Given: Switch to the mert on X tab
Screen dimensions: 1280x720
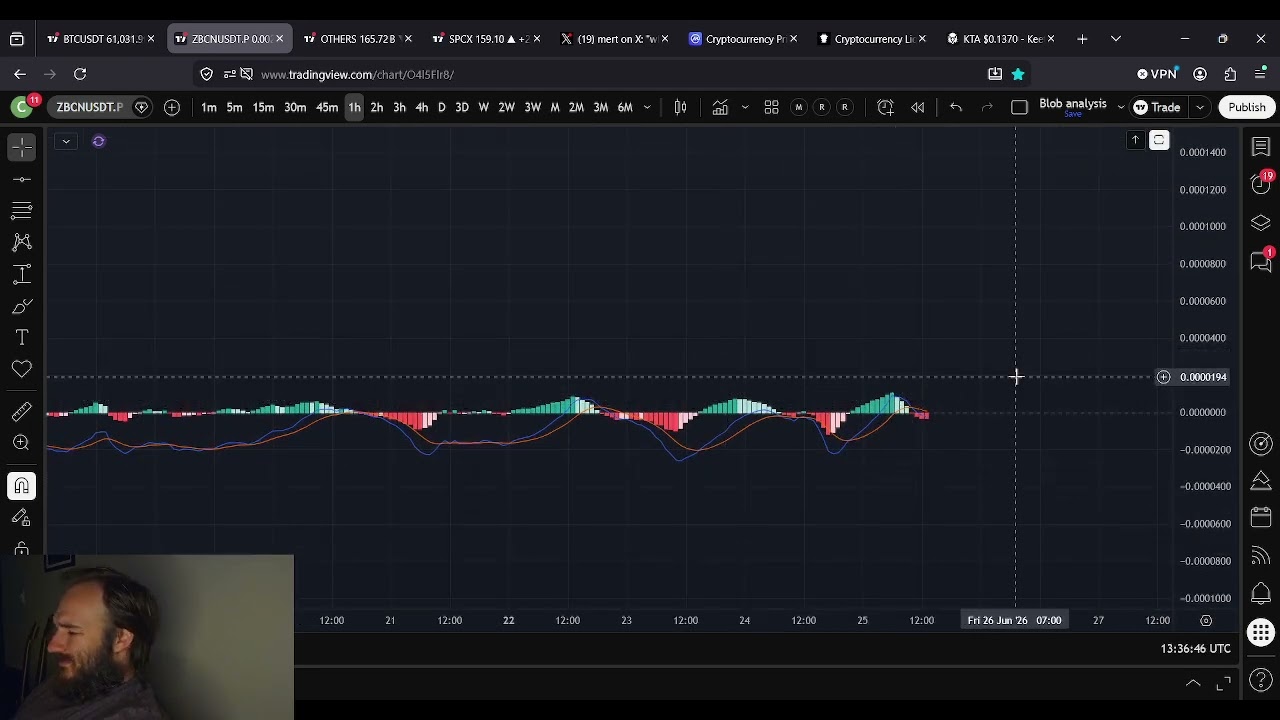Looking at the screenshot, I should click(616, 39).
